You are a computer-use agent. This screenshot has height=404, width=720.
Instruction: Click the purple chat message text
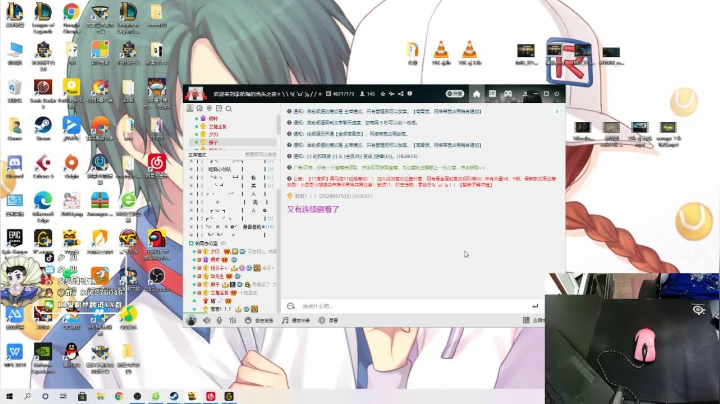pos(313,209)
